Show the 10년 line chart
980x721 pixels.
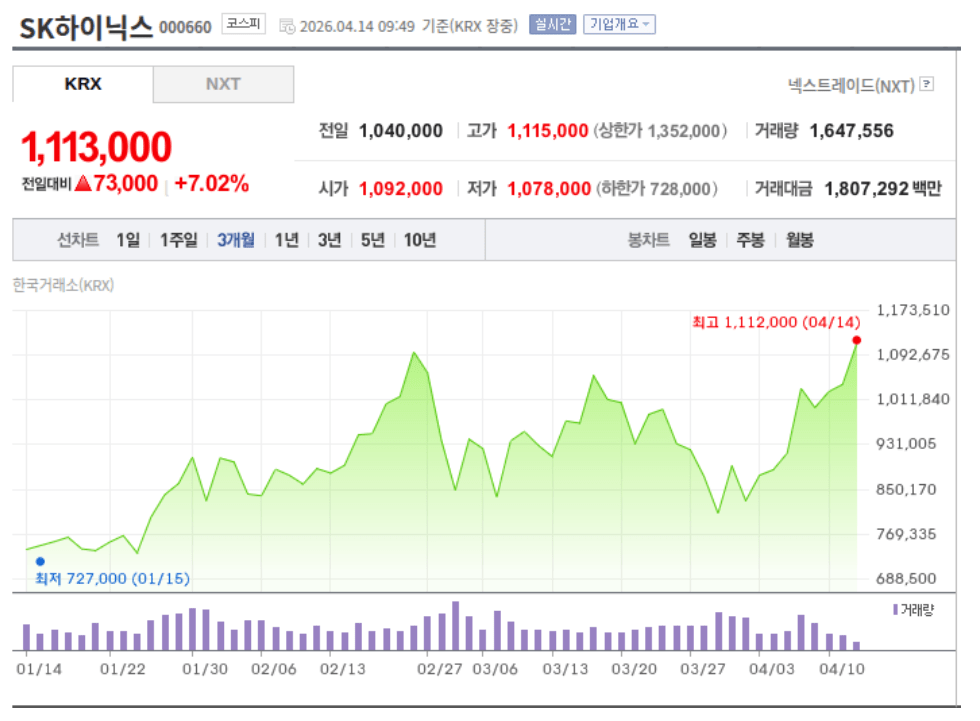coord(420,240)
